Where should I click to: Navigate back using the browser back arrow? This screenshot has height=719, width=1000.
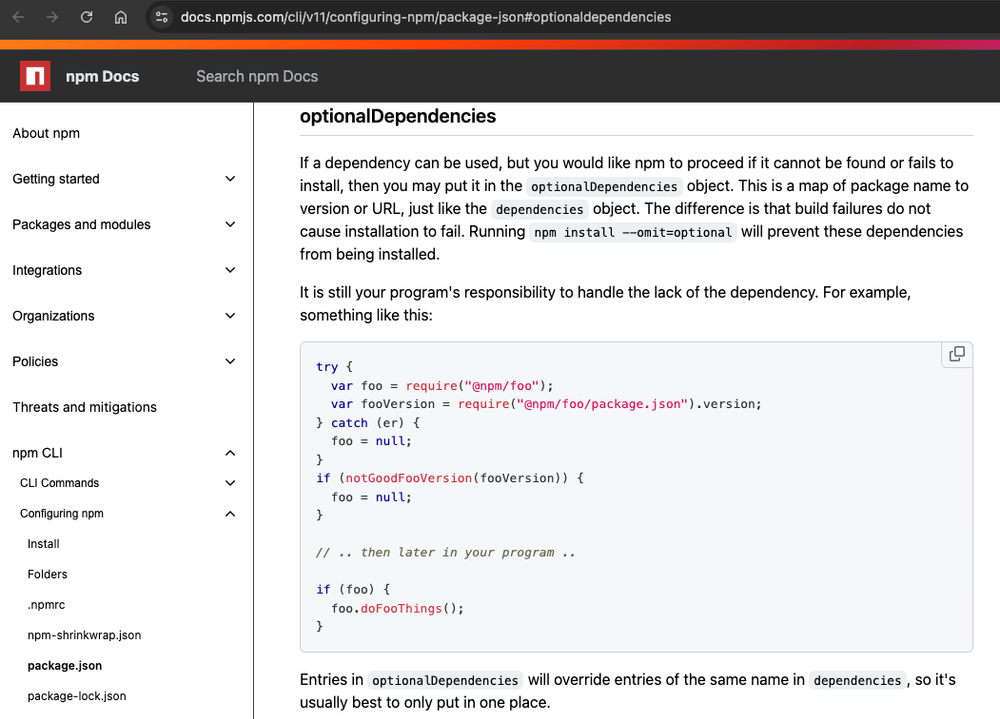point(17,17)
